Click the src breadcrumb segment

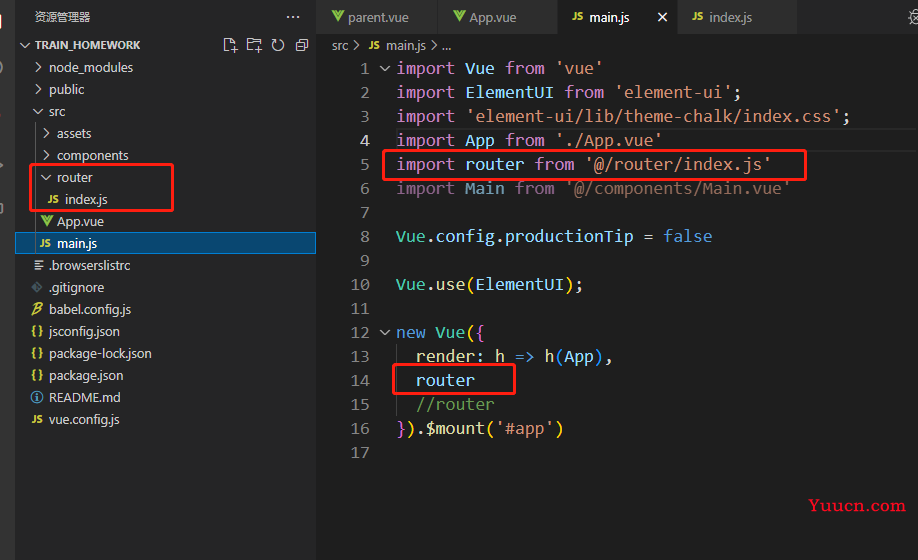[340, 46]
